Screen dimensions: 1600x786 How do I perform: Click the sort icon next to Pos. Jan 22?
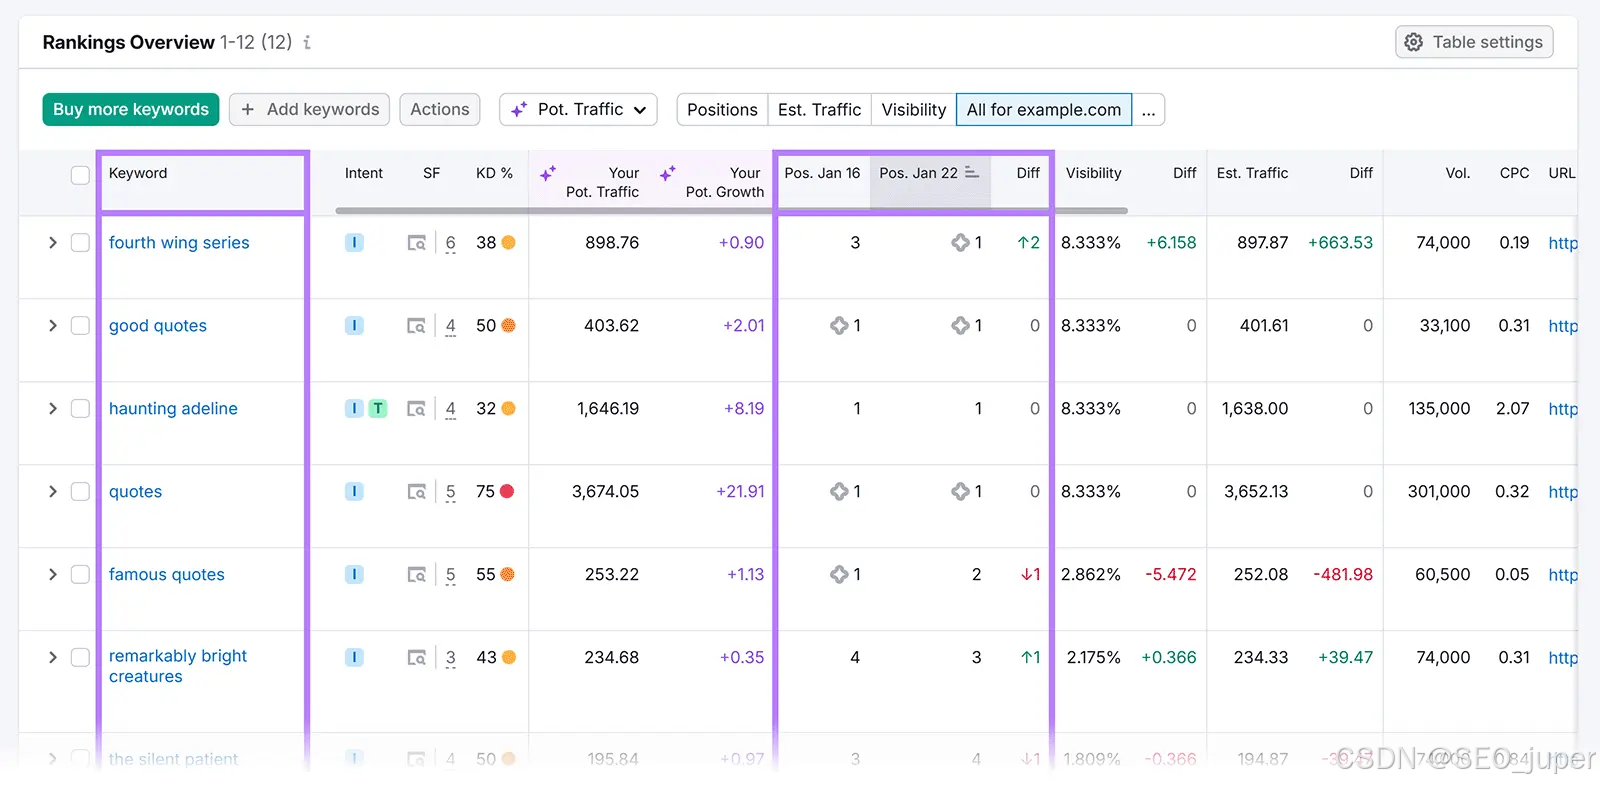971,173
